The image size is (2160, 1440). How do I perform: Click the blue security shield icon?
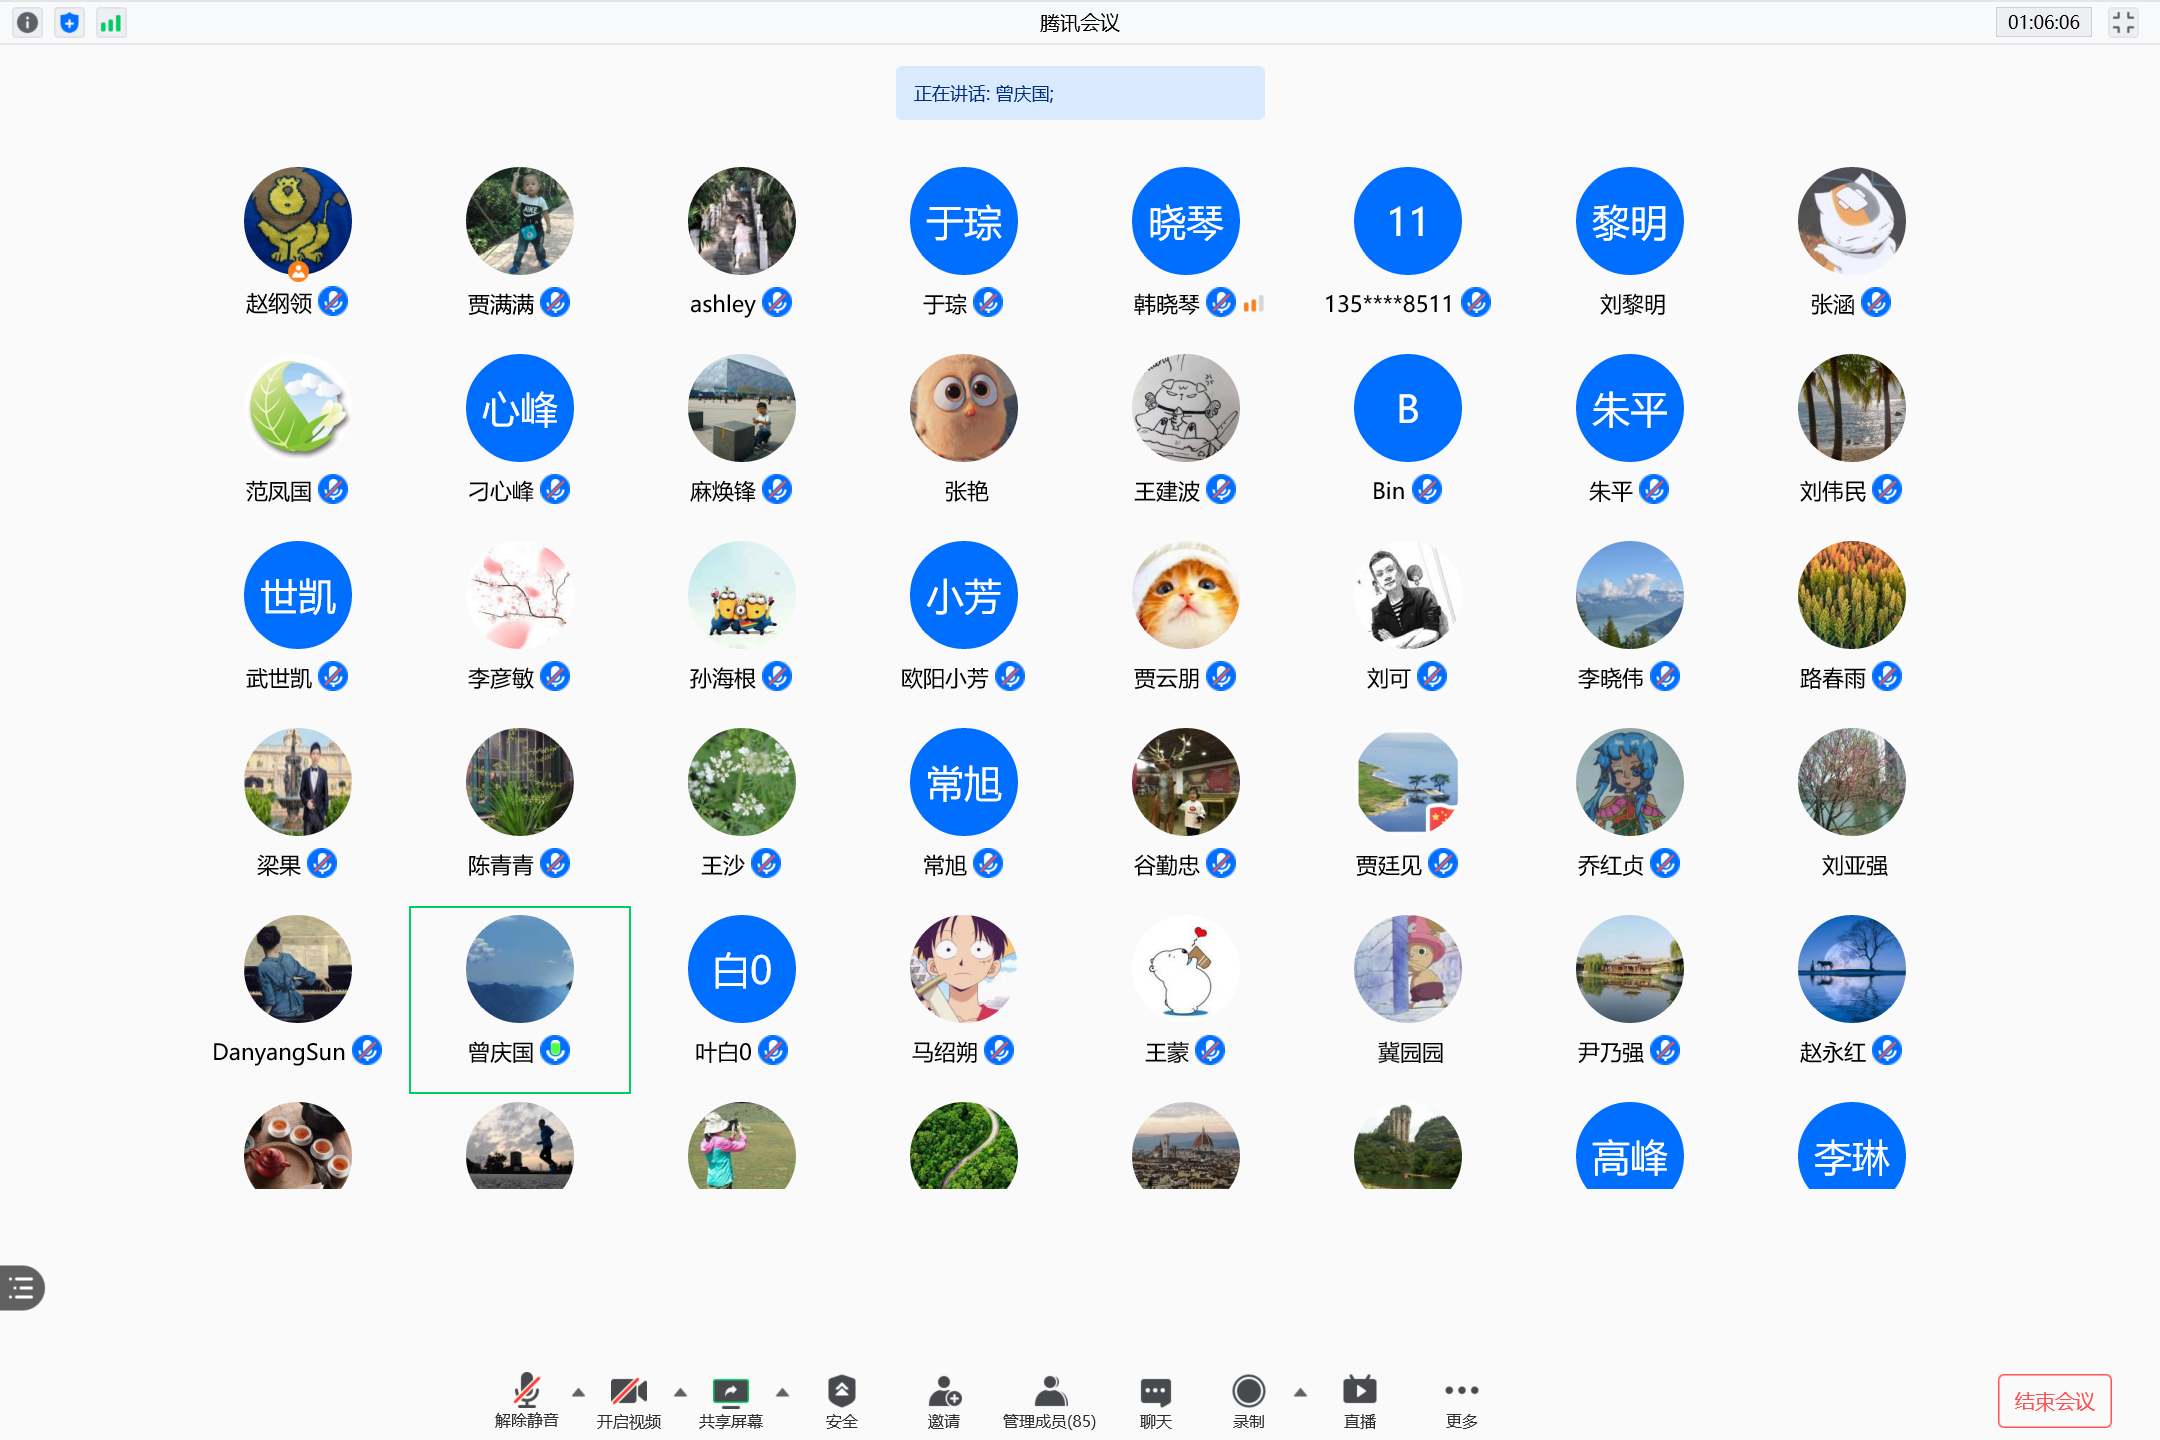point(69,22)
